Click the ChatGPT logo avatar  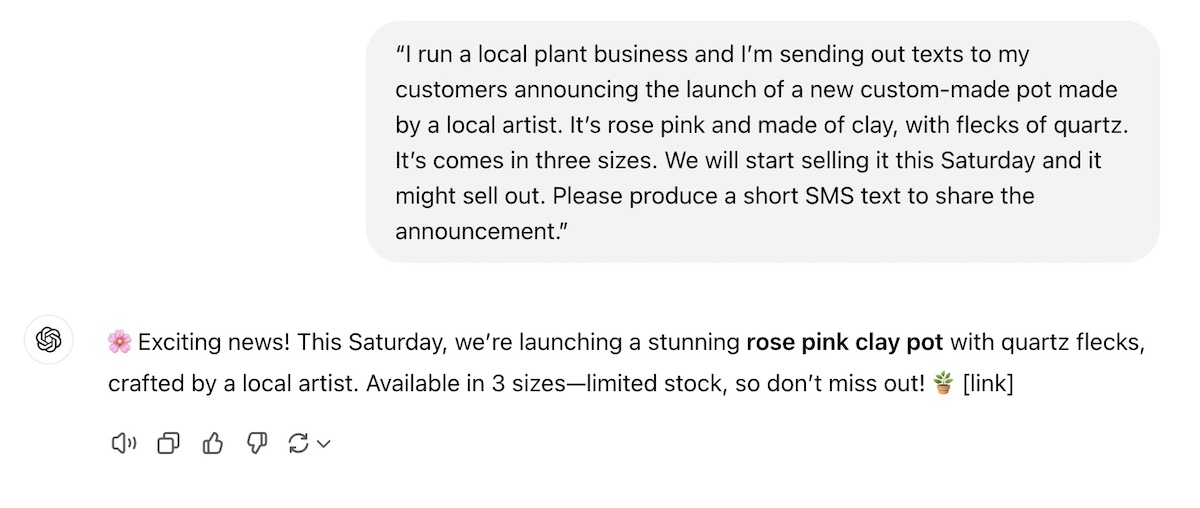(49, 340)
